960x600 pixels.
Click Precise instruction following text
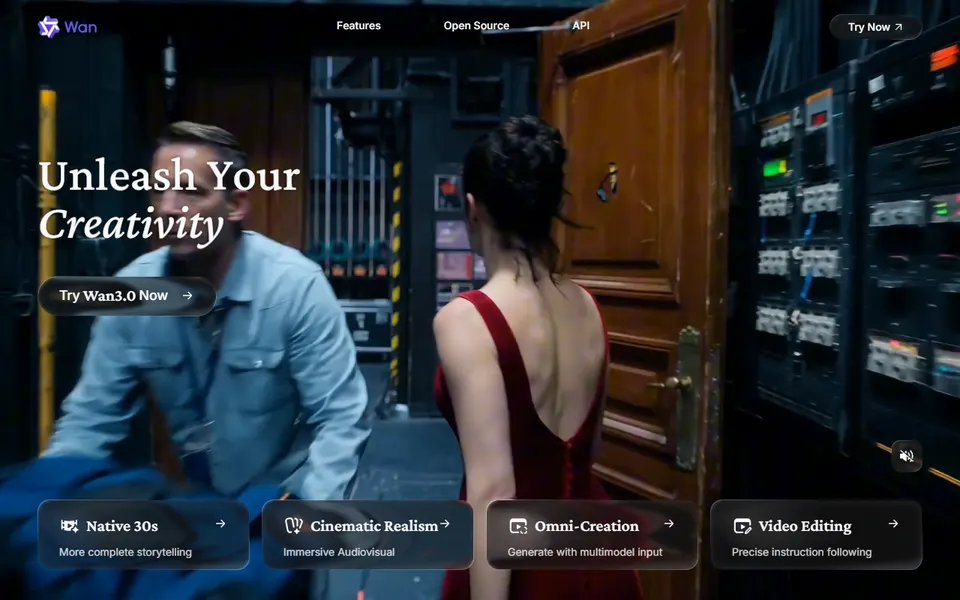point(801,552)
